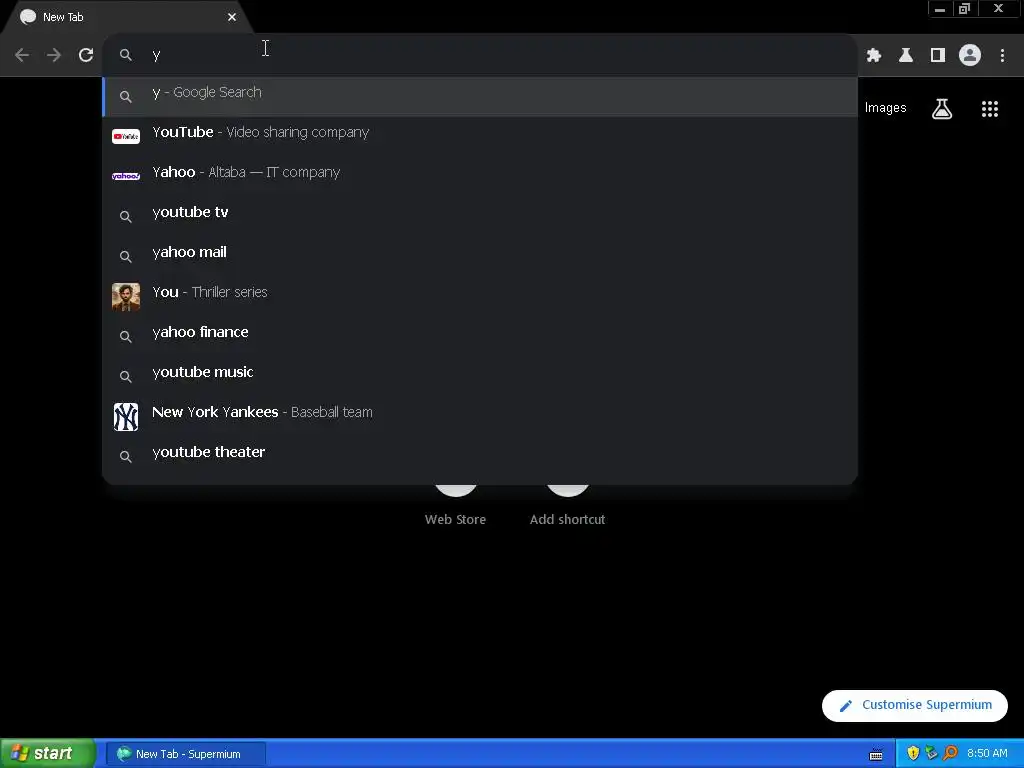Screen dimensions: 1024x768
Task: Open the three-dot browser menu
Action: [x=1002, y=56]
